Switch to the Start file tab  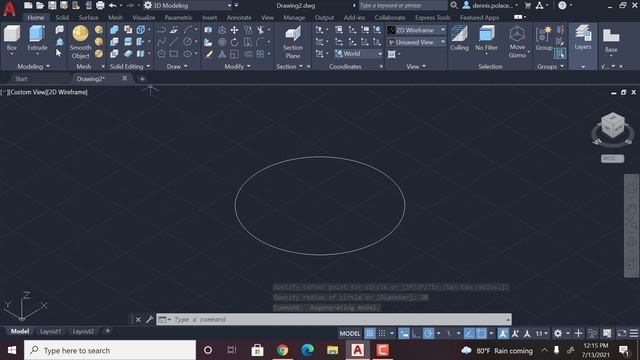[x=21, y=79]
